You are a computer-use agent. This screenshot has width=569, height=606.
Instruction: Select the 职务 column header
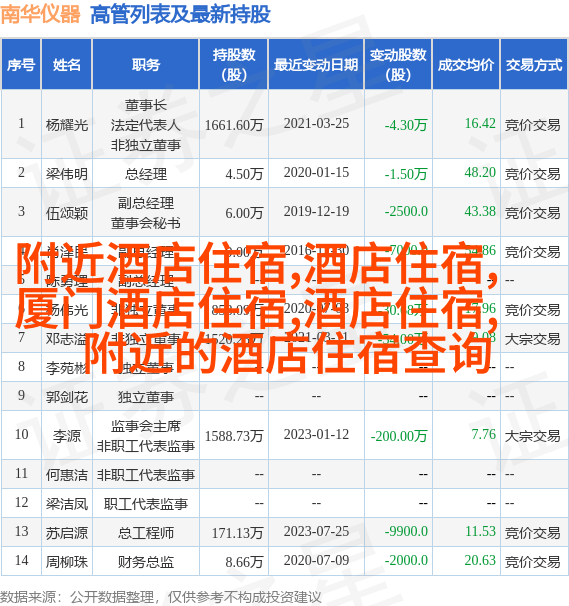(x=146, y=64)
